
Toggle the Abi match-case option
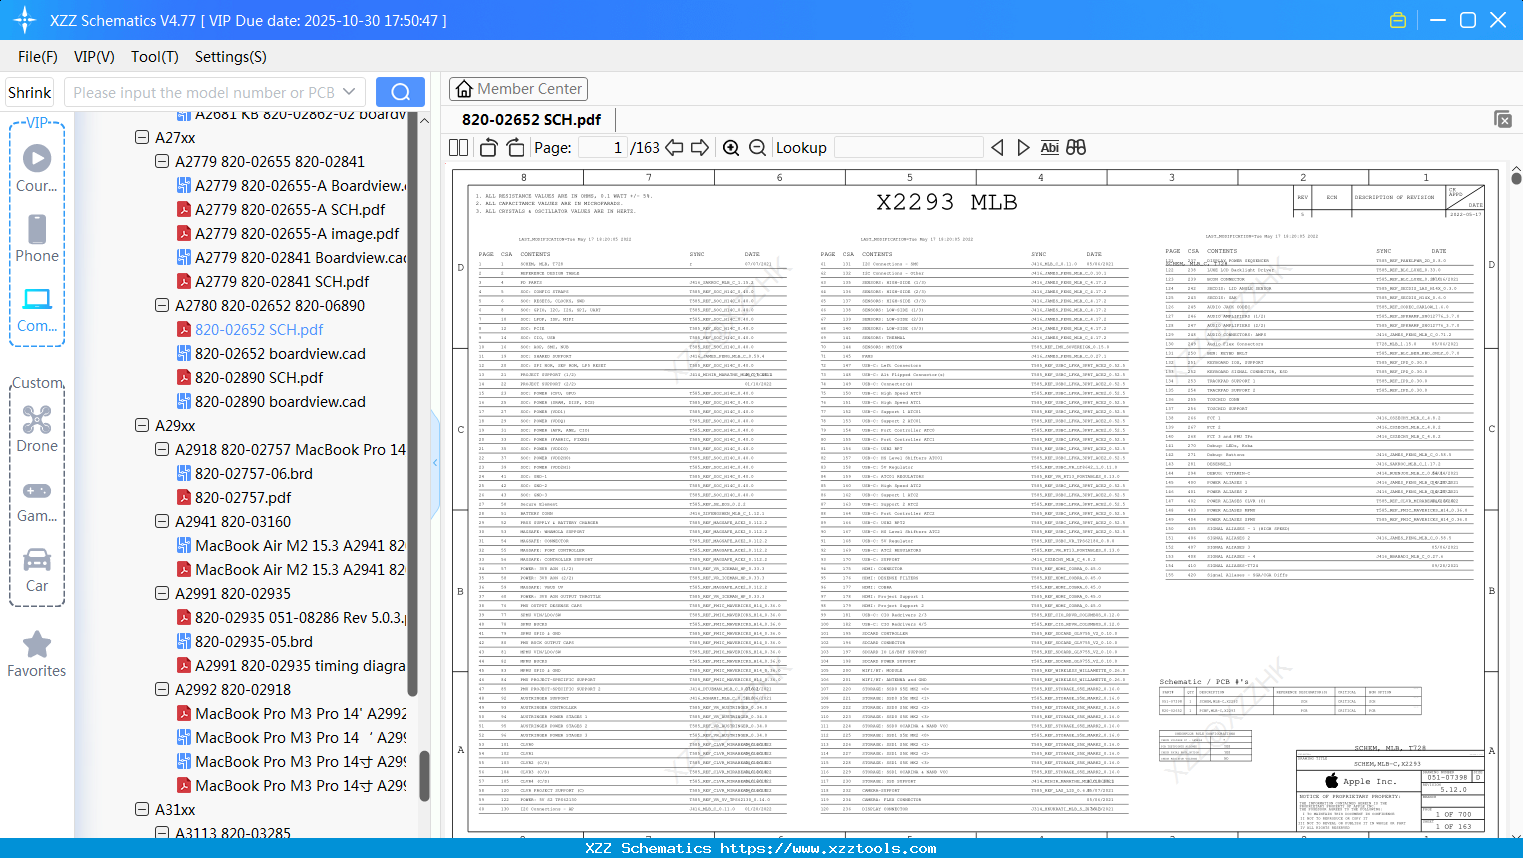pos(1049,148)
